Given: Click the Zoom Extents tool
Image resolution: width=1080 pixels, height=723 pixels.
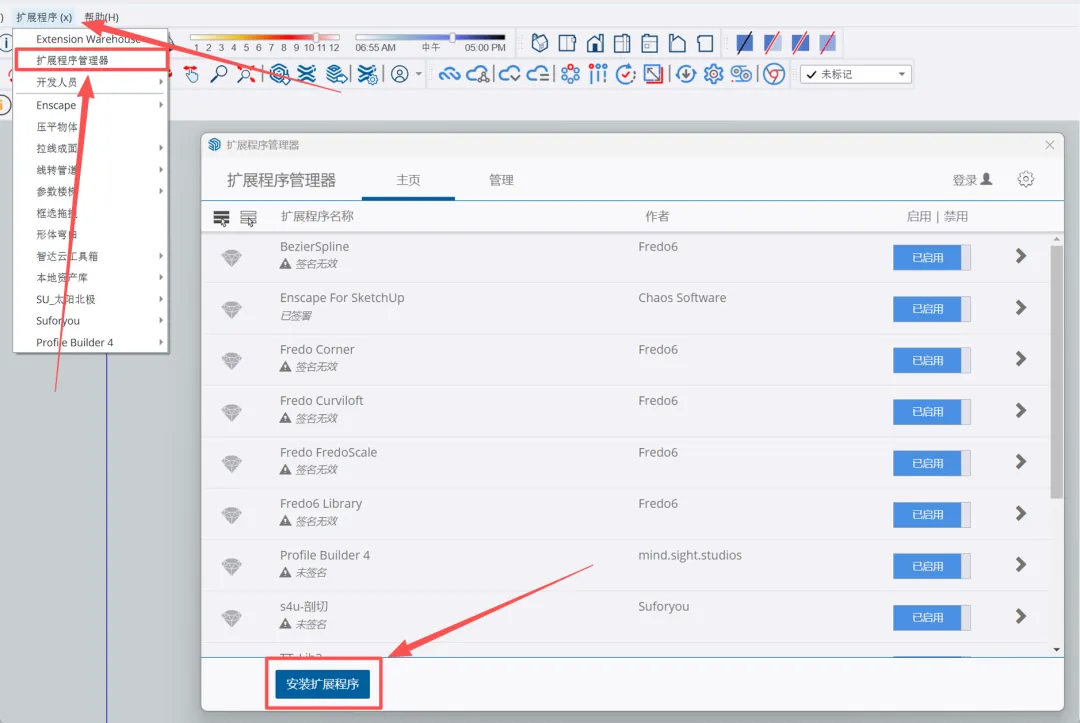Looking at the screenshot, I should pyautogui.click(x=246, y=74).
